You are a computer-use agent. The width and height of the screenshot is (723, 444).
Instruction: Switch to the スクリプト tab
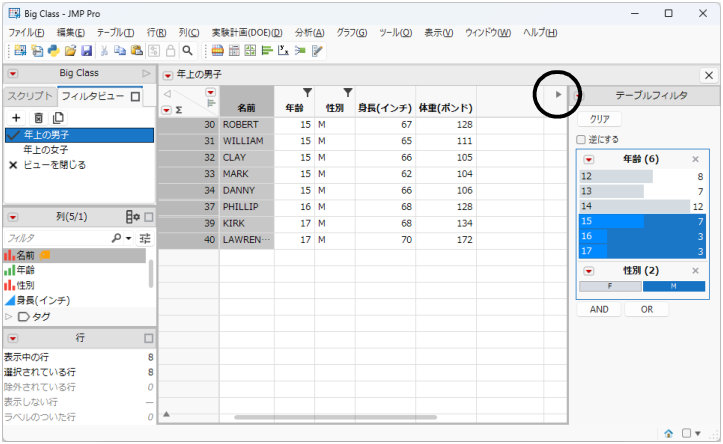30,96
